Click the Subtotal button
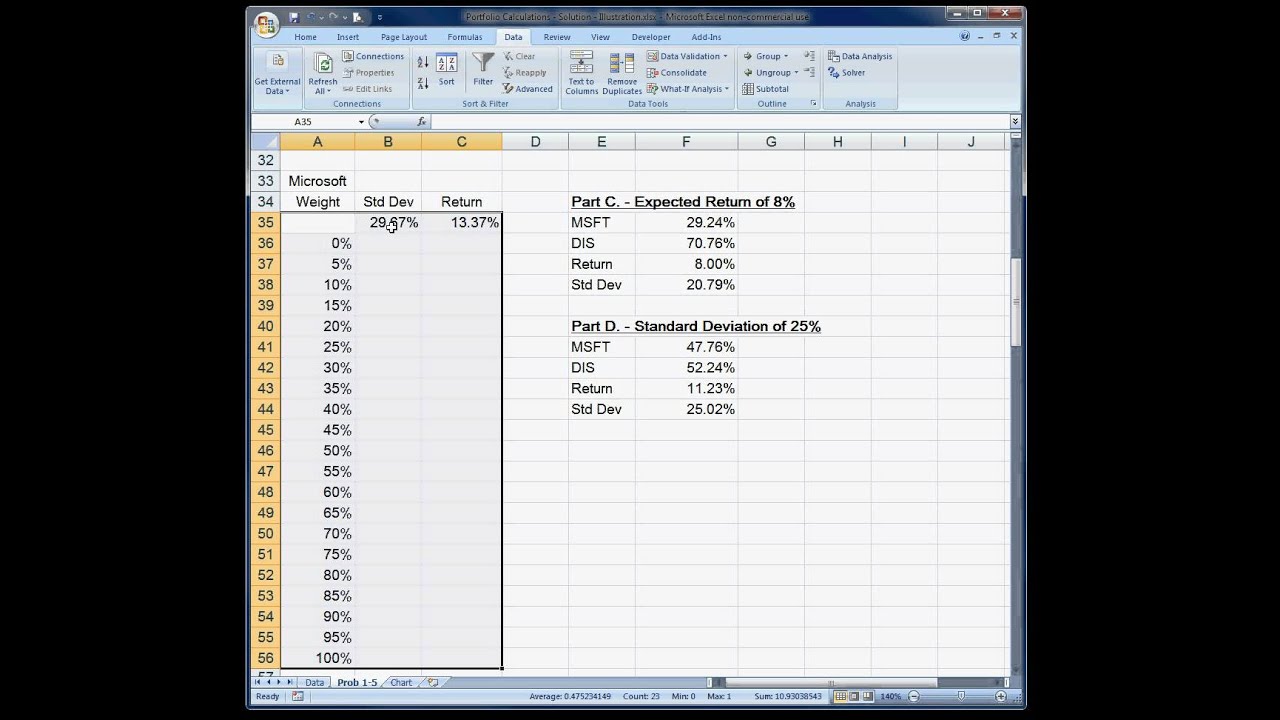 tap(766, 89)
